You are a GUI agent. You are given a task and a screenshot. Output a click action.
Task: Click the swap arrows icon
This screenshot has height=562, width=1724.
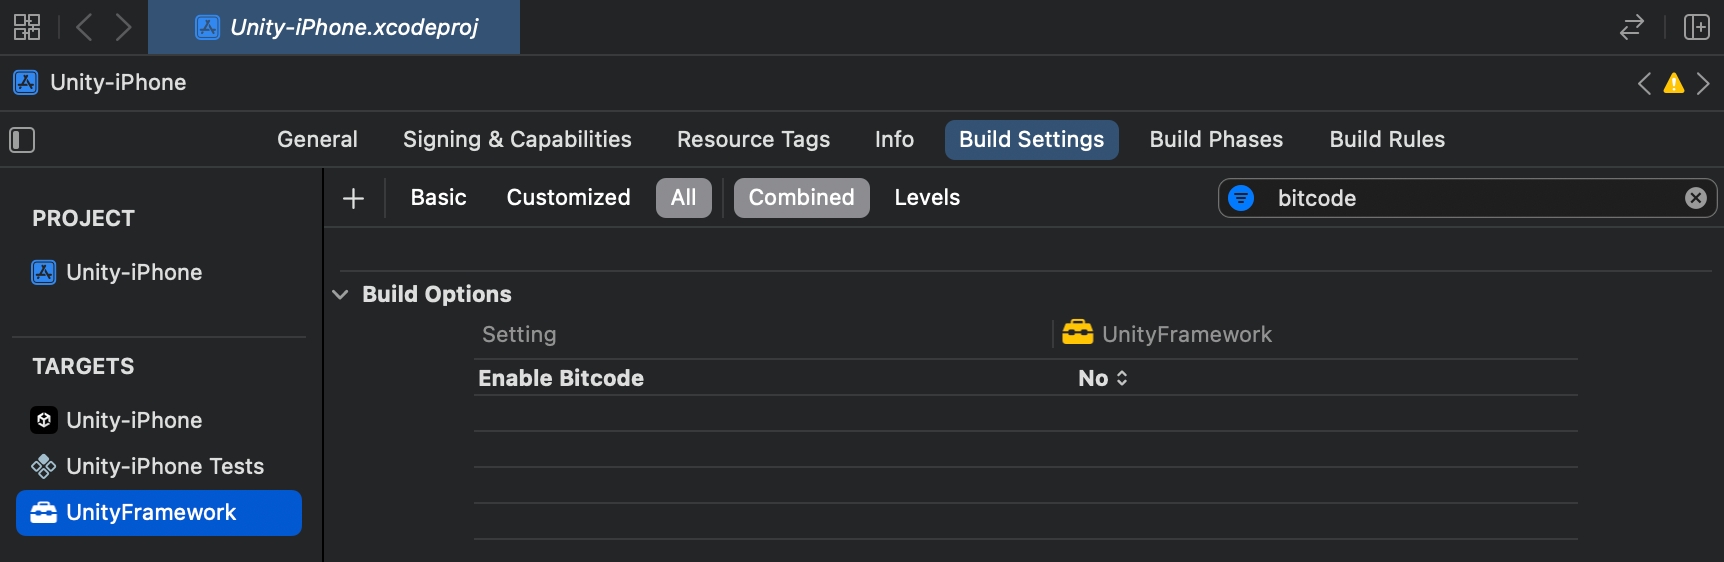tap(1631, 27)
